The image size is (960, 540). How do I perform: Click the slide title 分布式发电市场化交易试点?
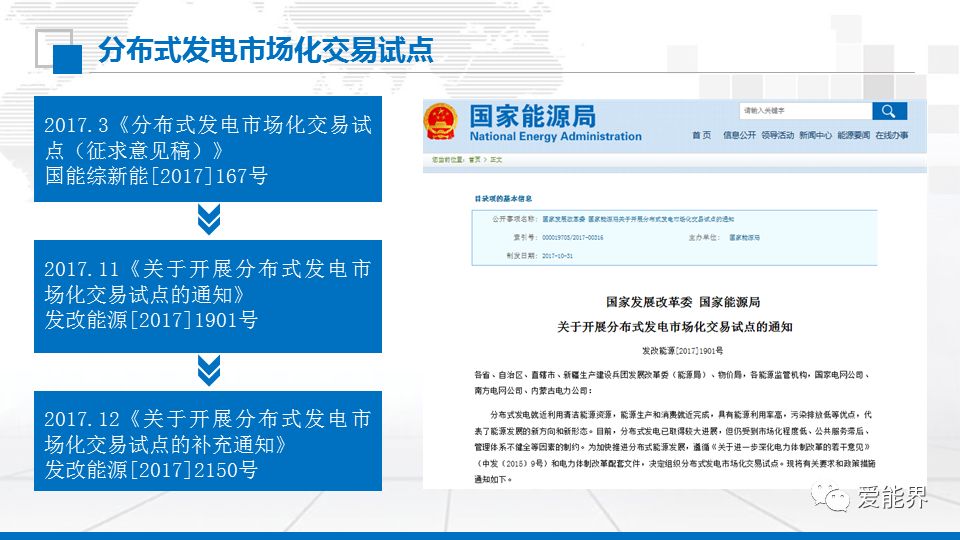[x=265, y=52]
